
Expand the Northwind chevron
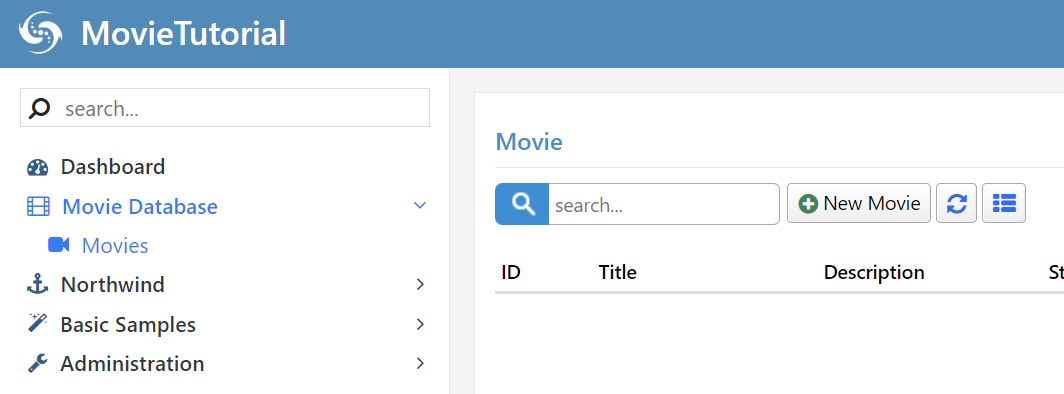click(421, 284)
